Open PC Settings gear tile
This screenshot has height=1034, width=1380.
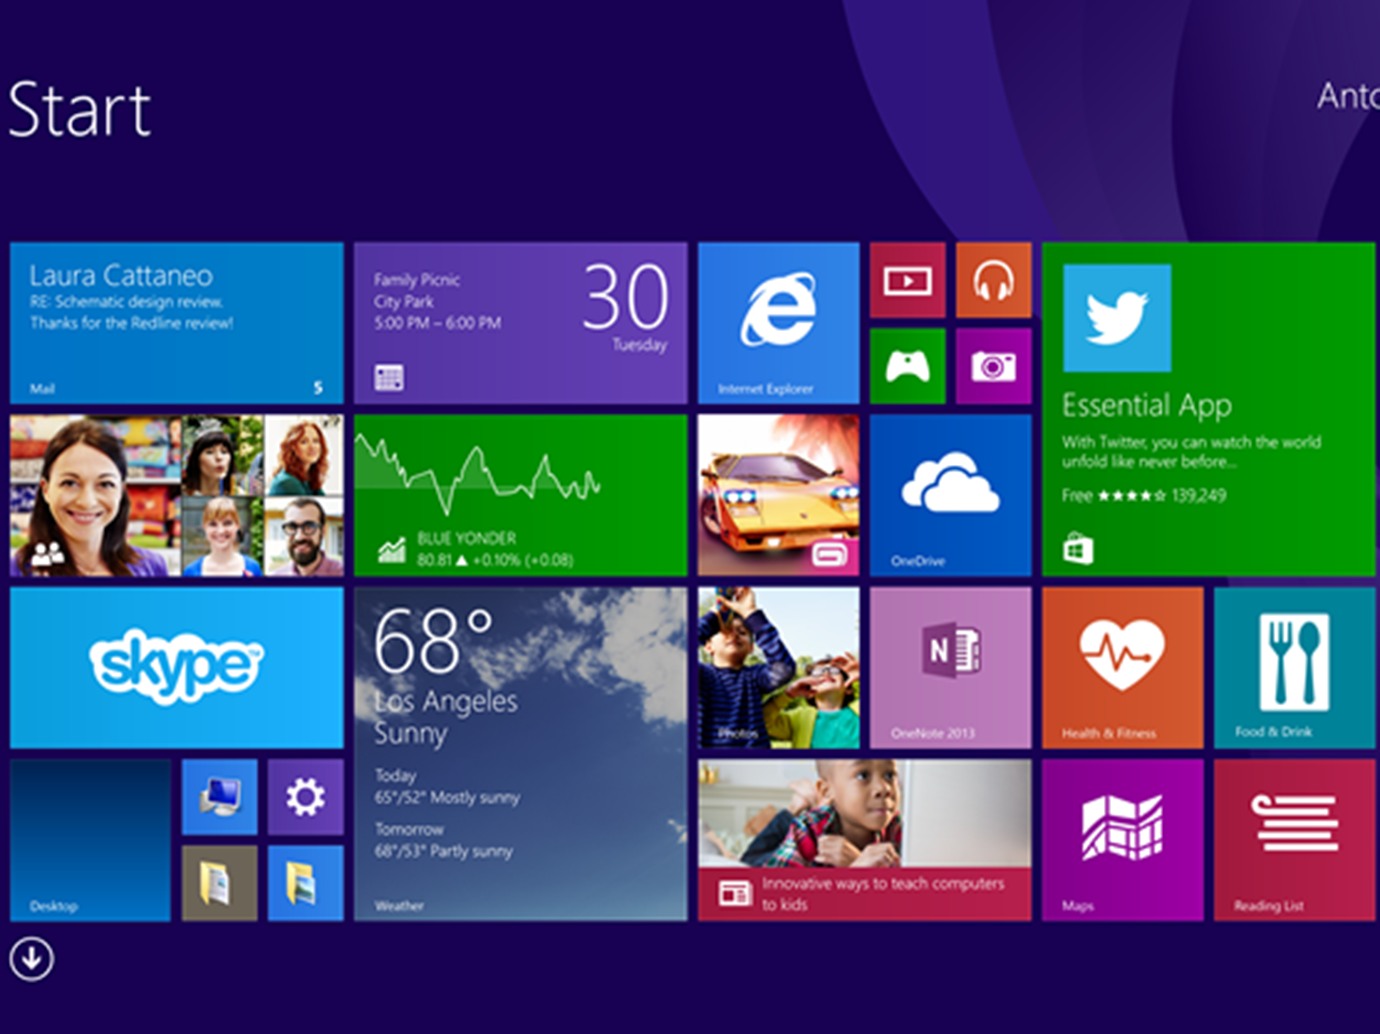click(x=305, y=796)
